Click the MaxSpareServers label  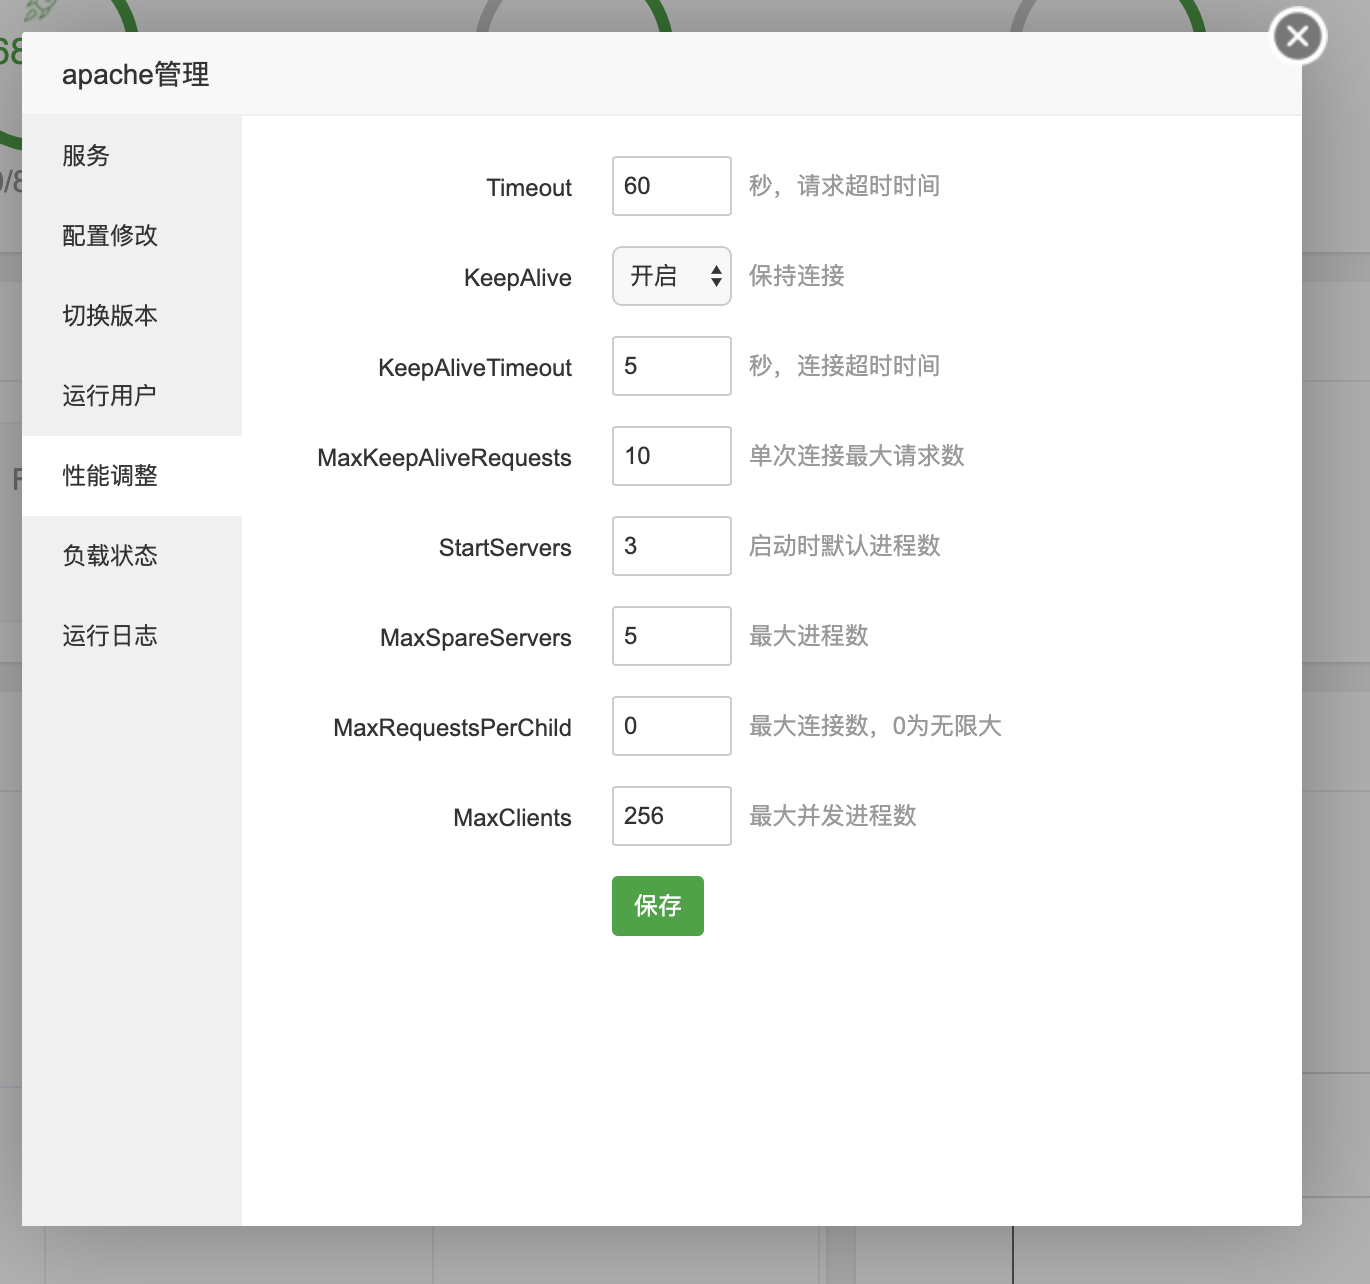pos(476,638)
